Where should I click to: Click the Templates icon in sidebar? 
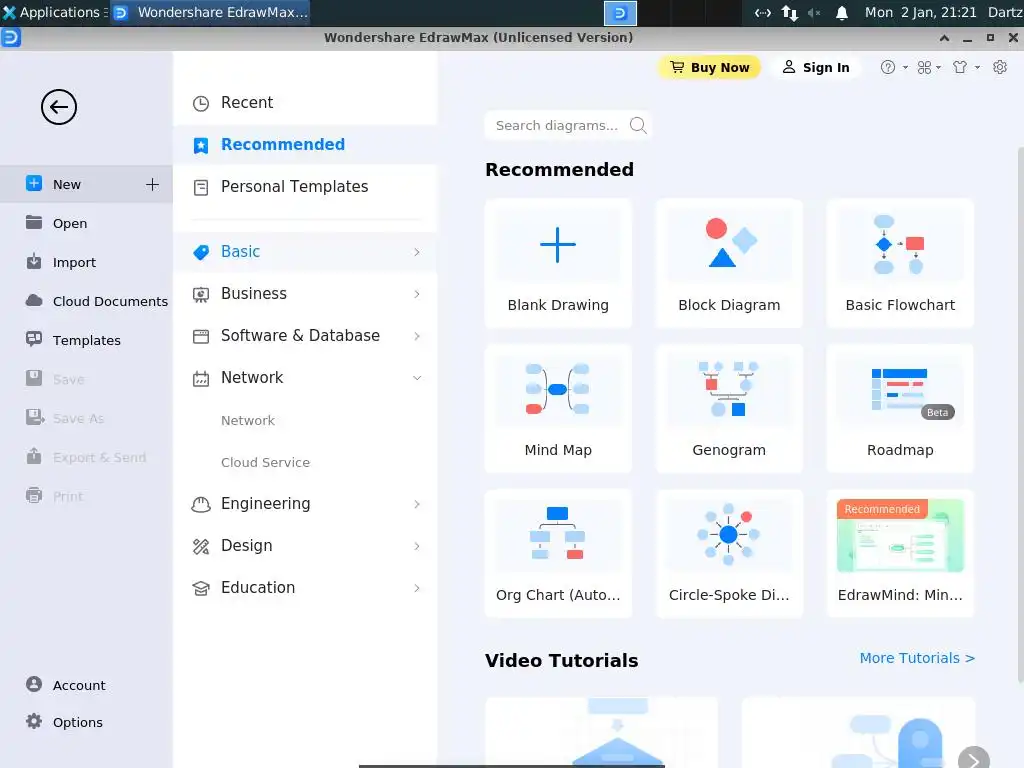click(34, 339)
